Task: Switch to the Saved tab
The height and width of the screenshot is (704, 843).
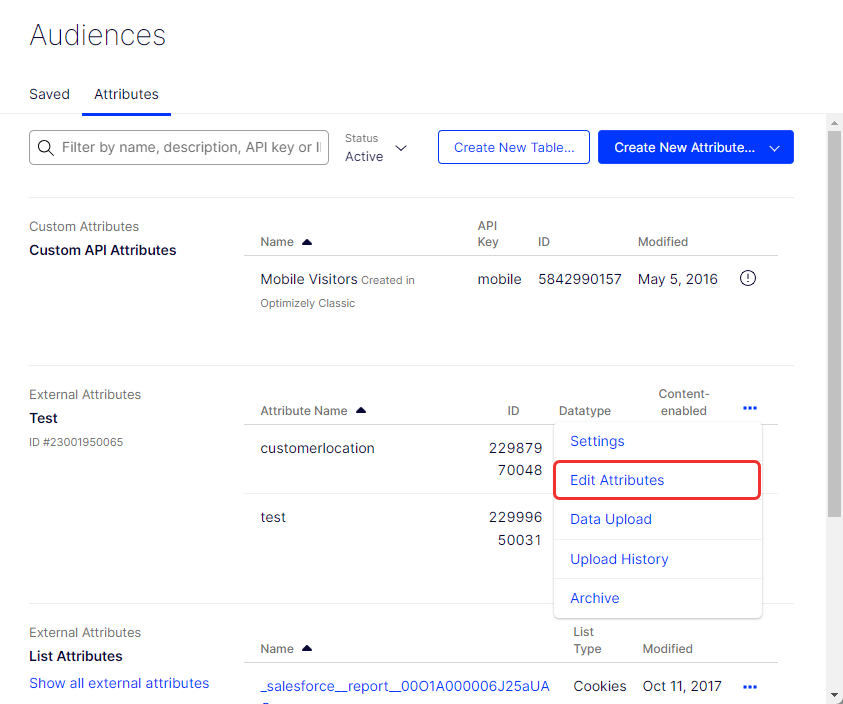Action: [x=49, y=94]
